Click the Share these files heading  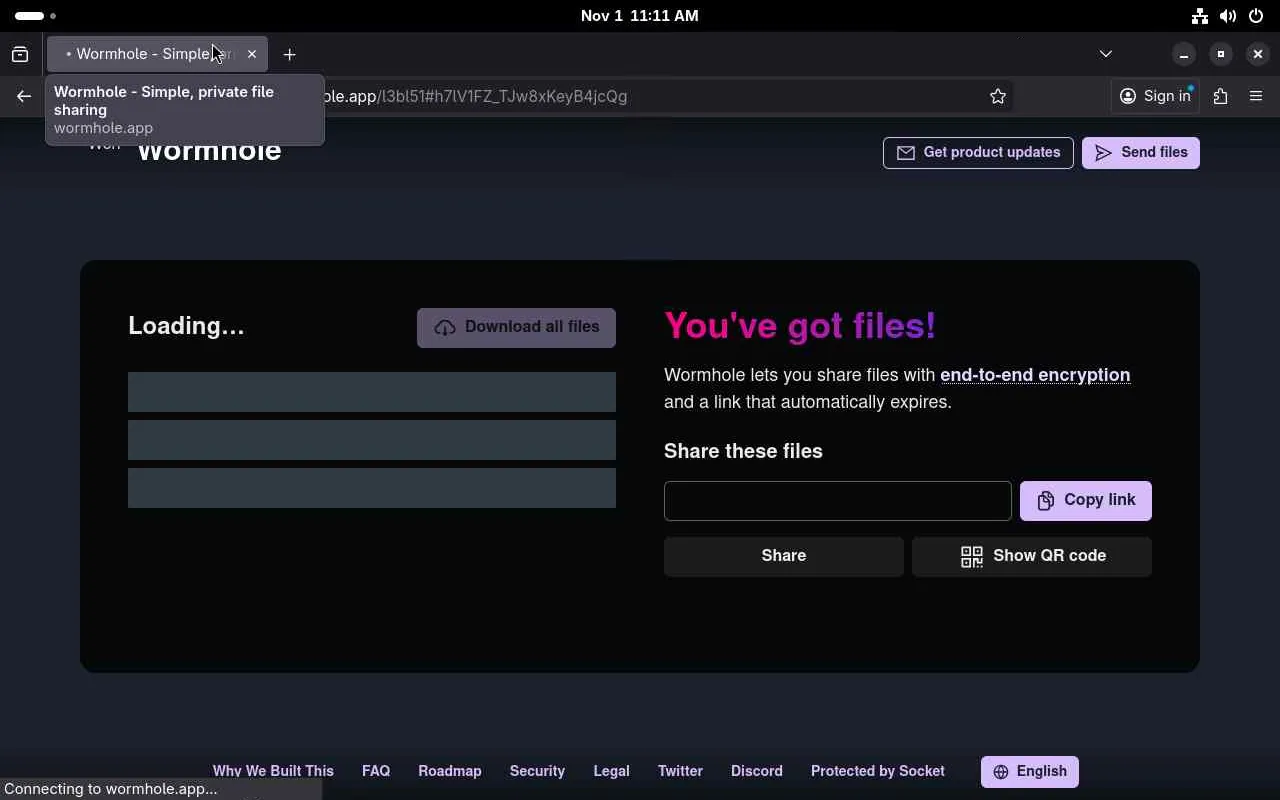(743, 451)
